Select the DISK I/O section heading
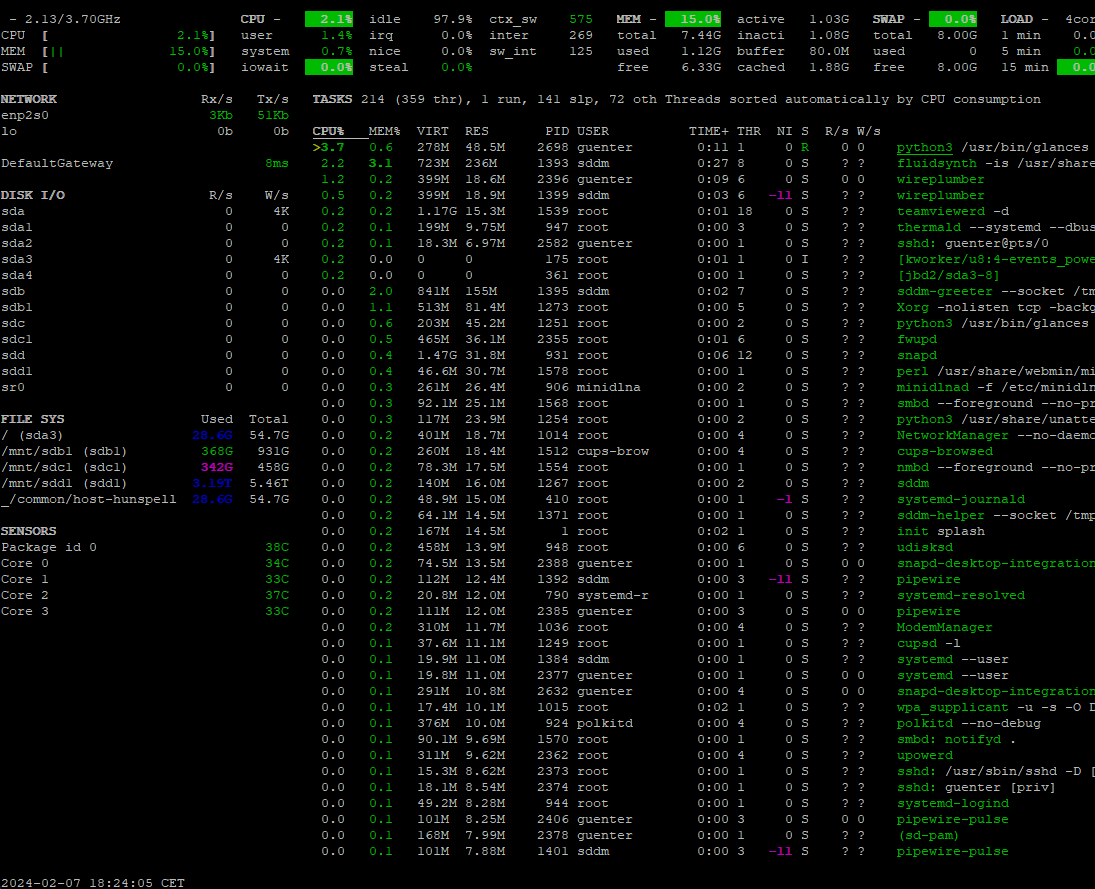Screen dimensions: 1095x889 (33, 196)
